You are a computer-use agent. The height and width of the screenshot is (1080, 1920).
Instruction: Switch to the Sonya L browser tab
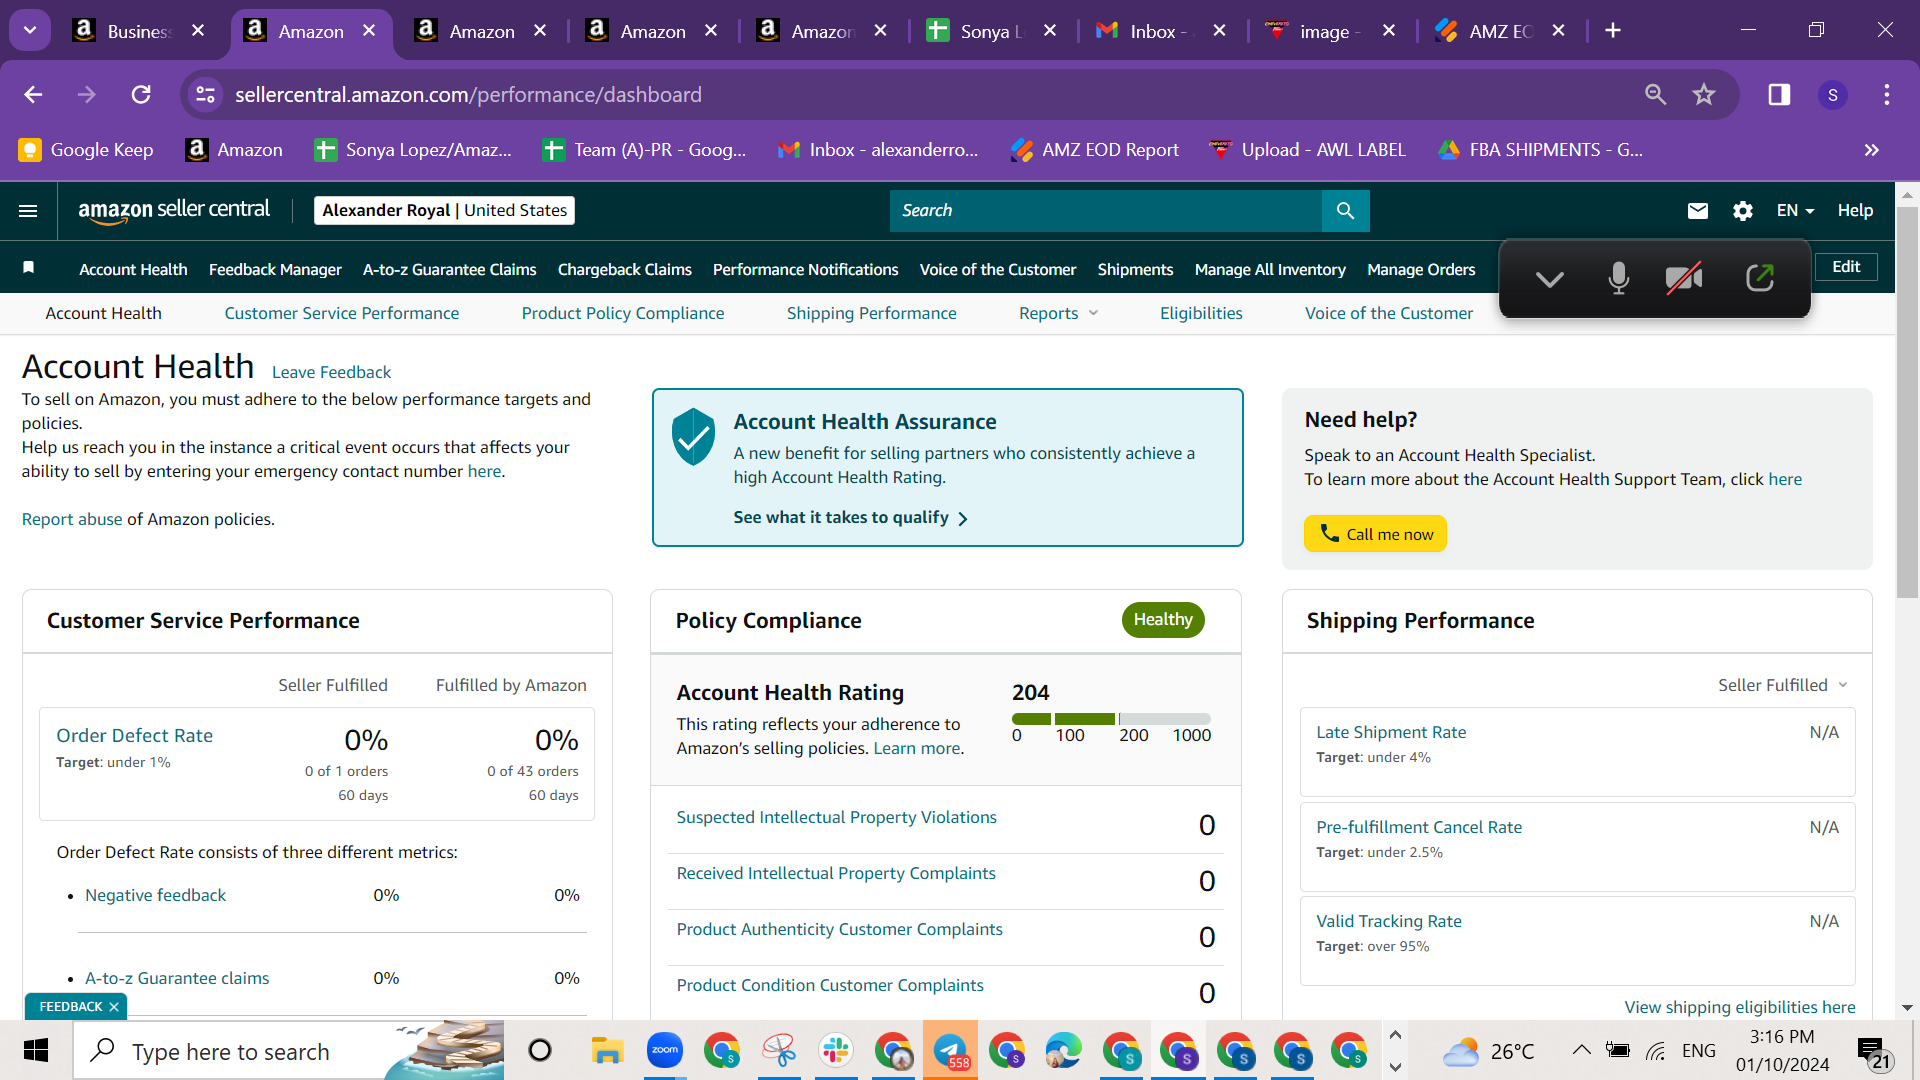click(x=992, y=31)
